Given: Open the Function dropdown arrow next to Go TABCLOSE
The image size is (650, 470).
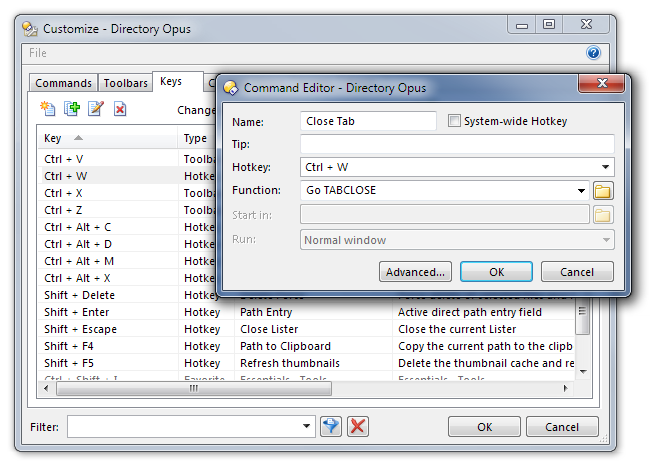Looking at the screenshot, I should pyautogui.click(x=581, y=191).
